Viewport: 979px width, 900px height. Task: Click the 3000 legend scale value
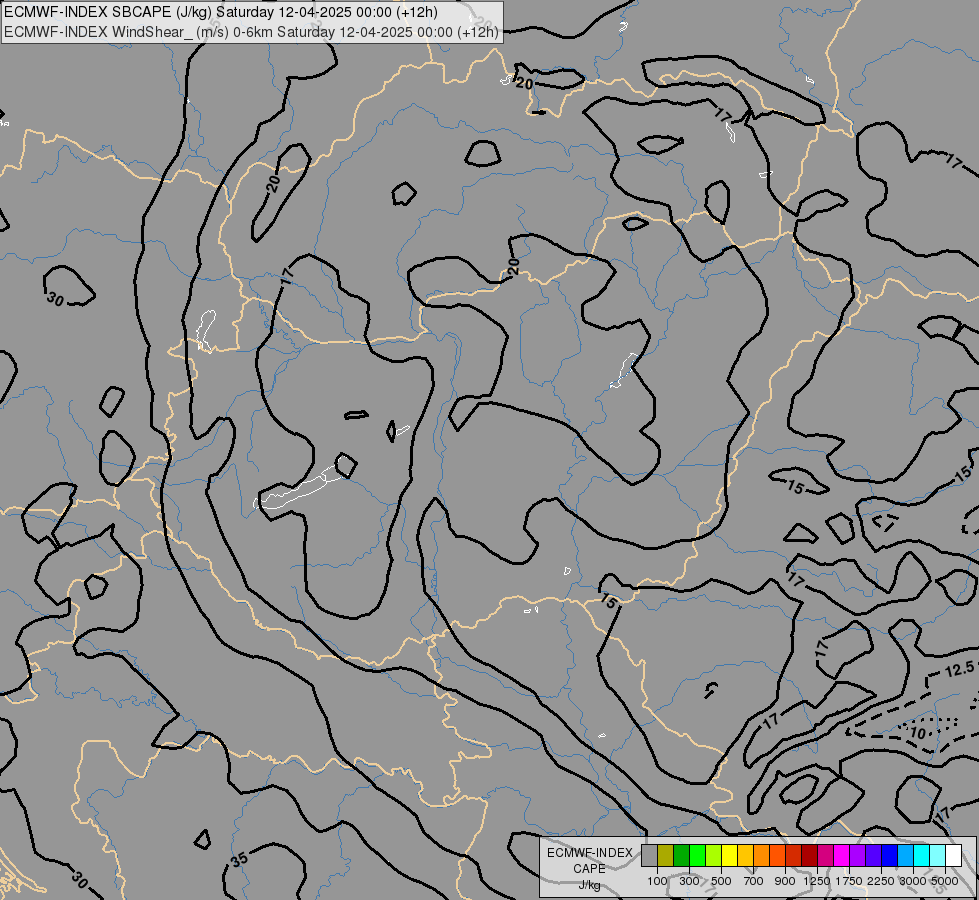pos(913,881)
